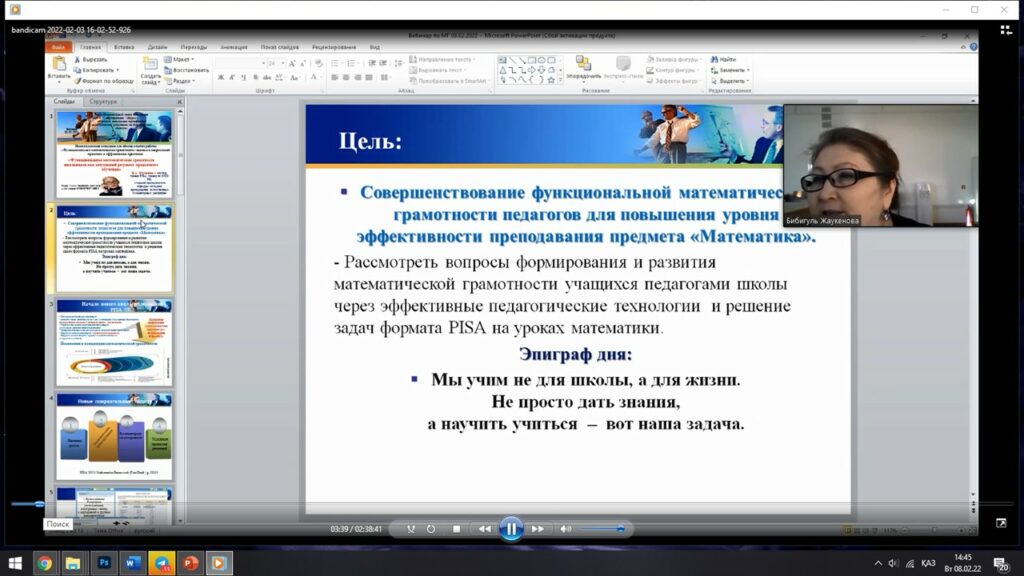
Task: Select the Вставка ribbon tab
Action: (x=123, y=47)
